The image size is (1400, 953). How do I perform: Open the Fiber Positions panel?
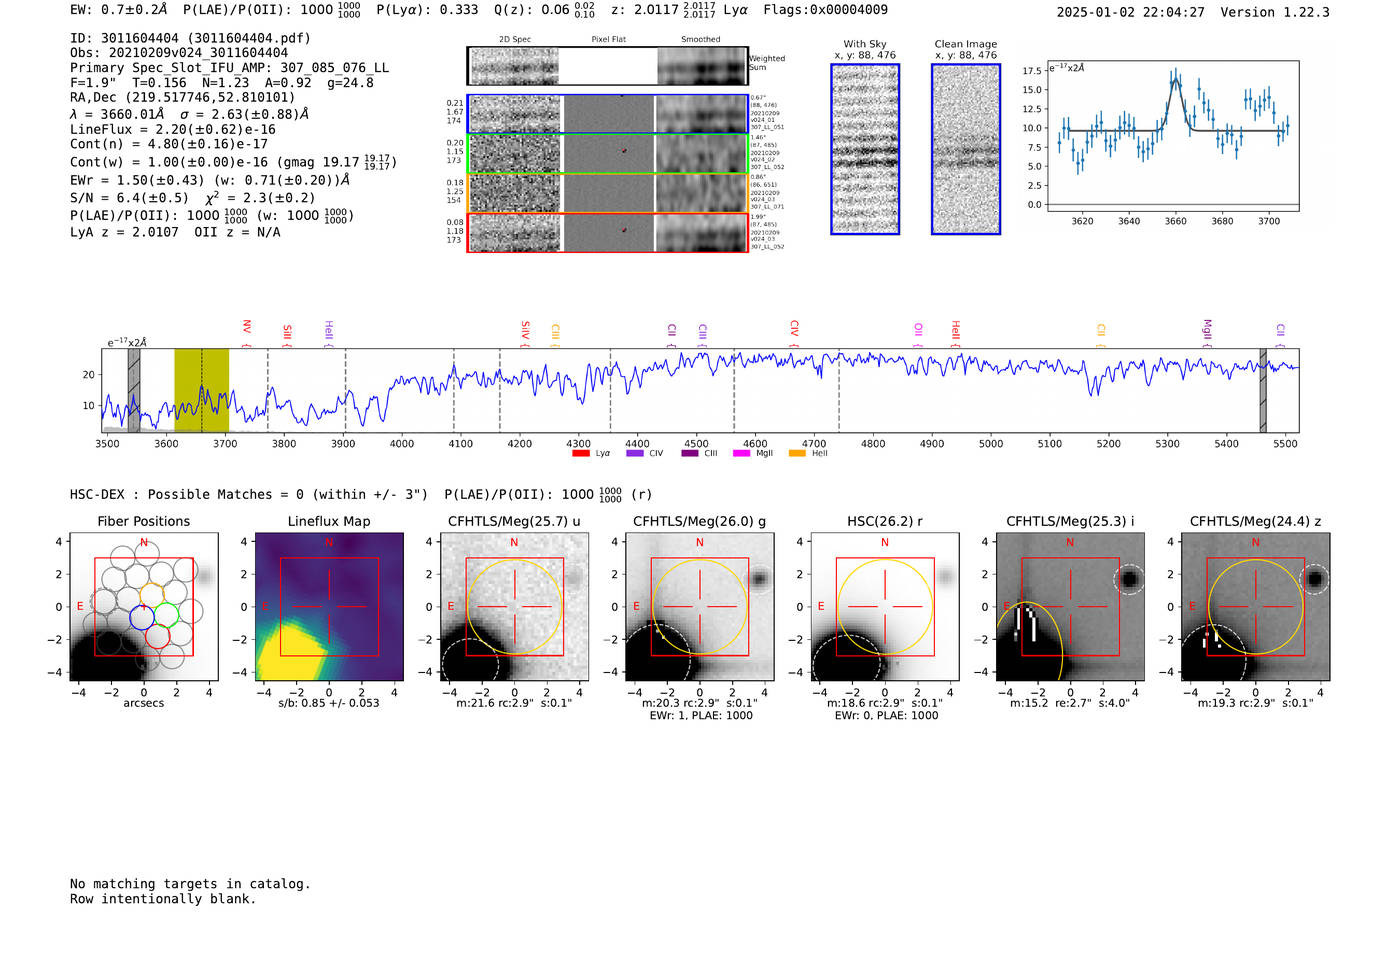pos(144,607)
